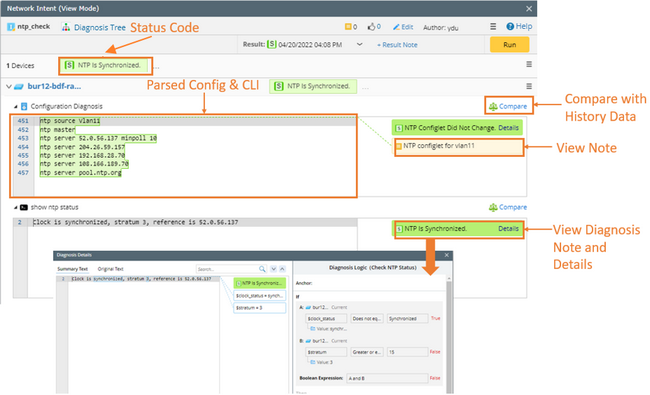The height and width of the screenshot is (395, 650).
Task: Click the device icon in condition A
Action: (308, 308)
